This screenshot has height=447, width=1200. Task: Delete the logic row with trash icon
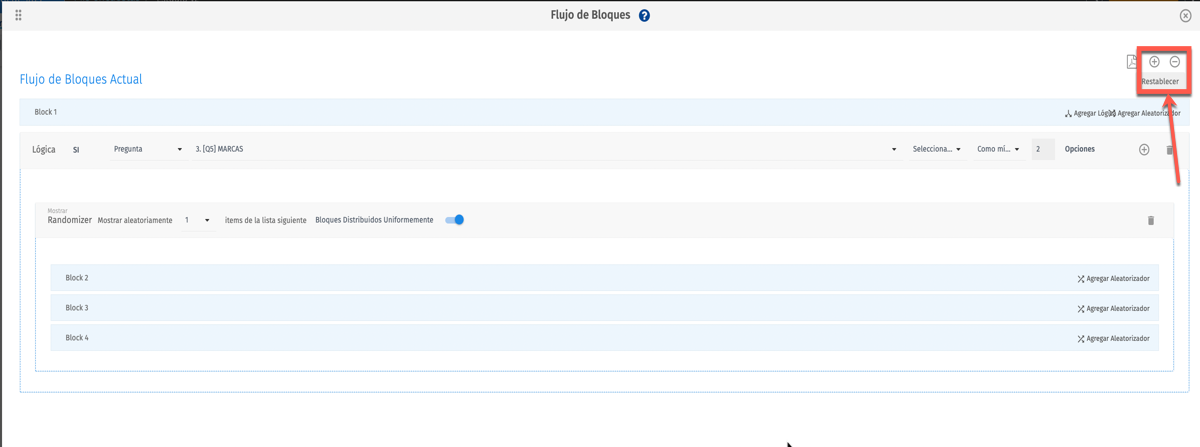(x=1170, y=150)
